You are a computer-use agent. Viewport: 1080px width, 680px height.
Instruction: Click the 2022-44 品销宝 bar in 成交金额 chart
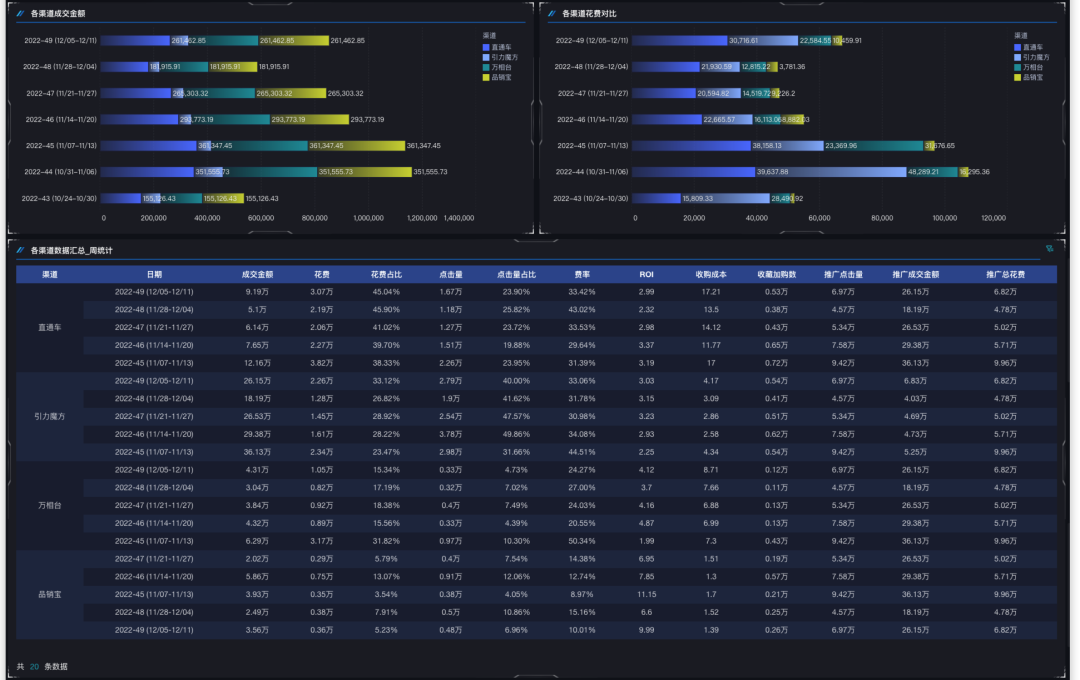pos(364,172)
